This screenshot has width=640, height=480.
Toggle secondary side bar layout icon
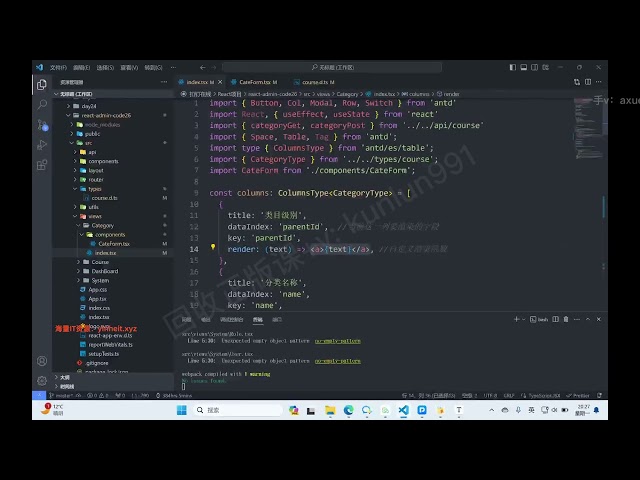tap(534, 67)
